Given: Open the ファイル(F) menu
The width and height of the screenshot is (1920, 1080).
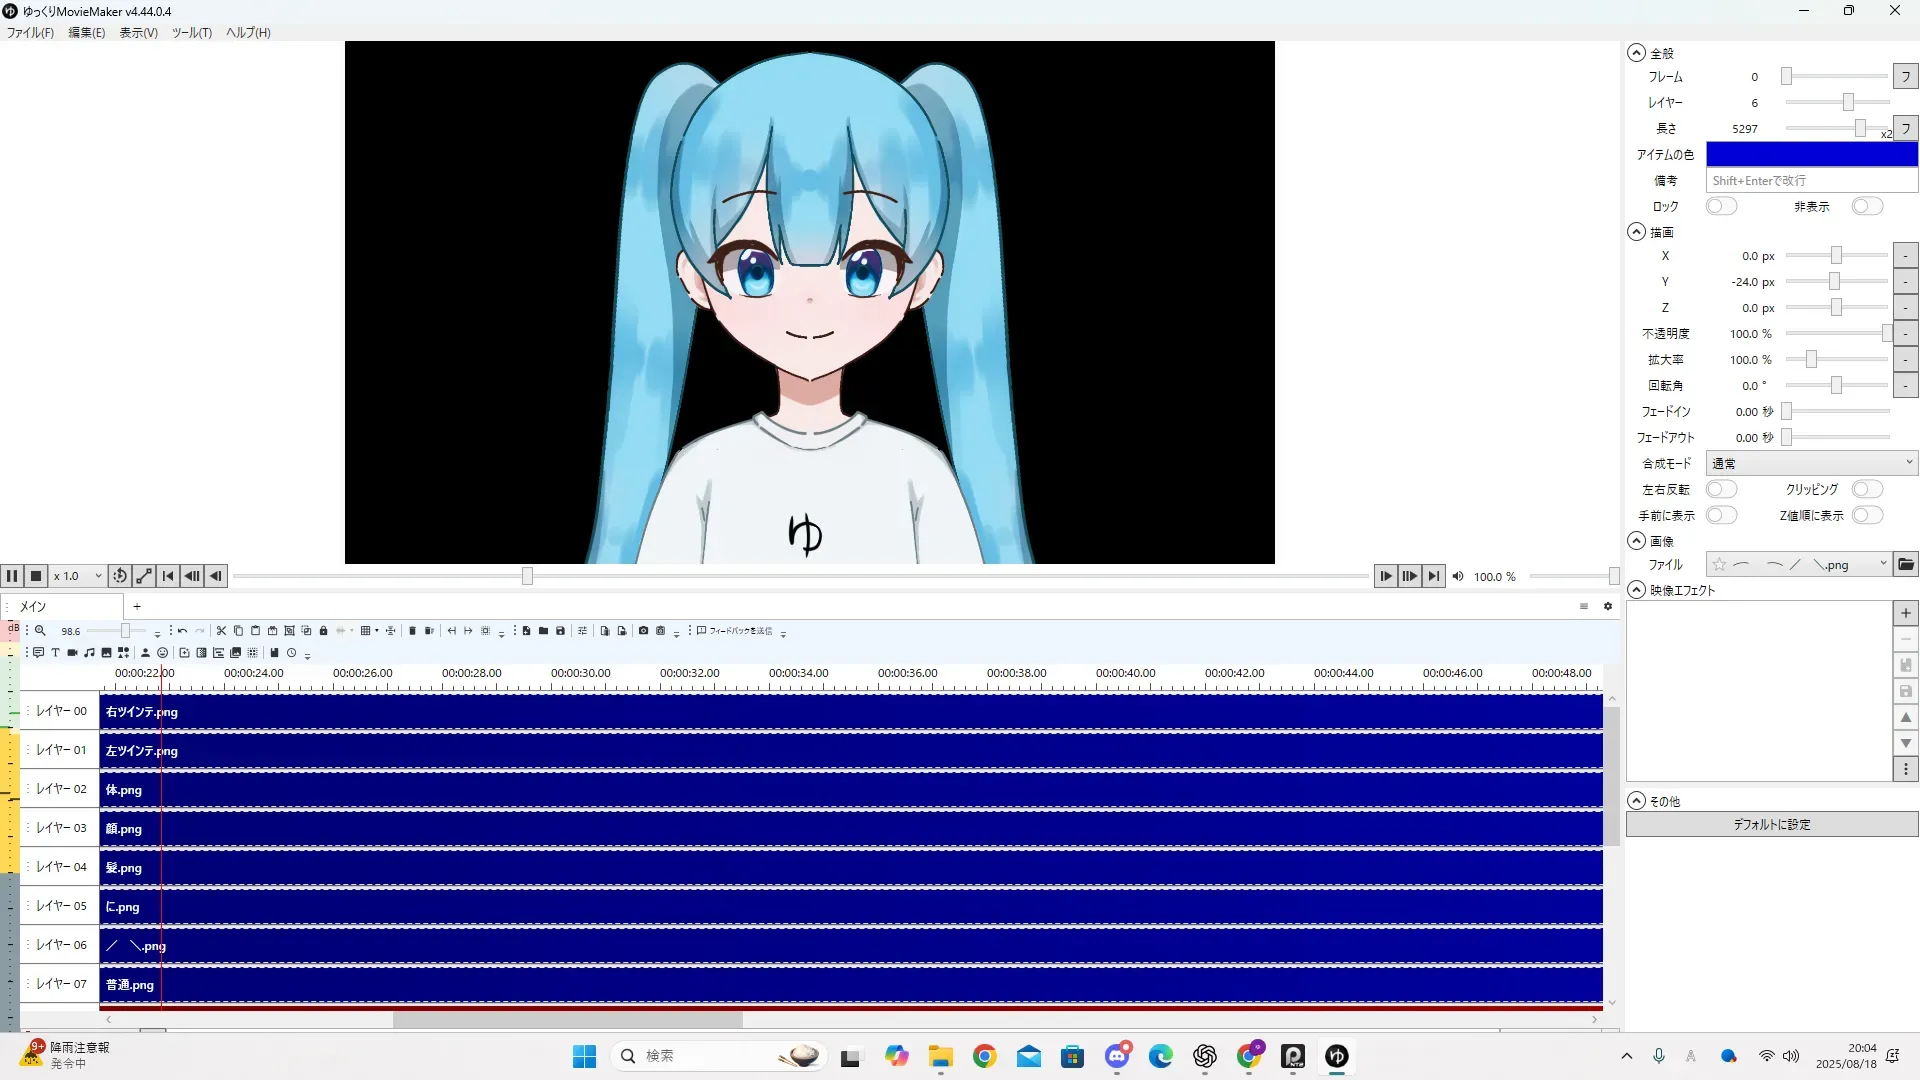Looking at the screenshot, I should click(x=30, y=33).
